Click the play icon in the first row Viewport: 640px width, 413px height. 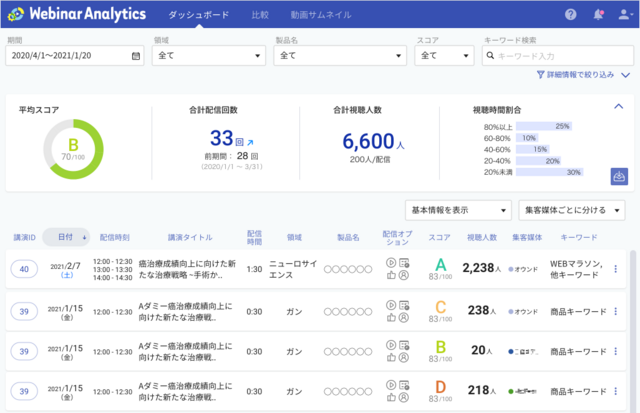(390, 262)
